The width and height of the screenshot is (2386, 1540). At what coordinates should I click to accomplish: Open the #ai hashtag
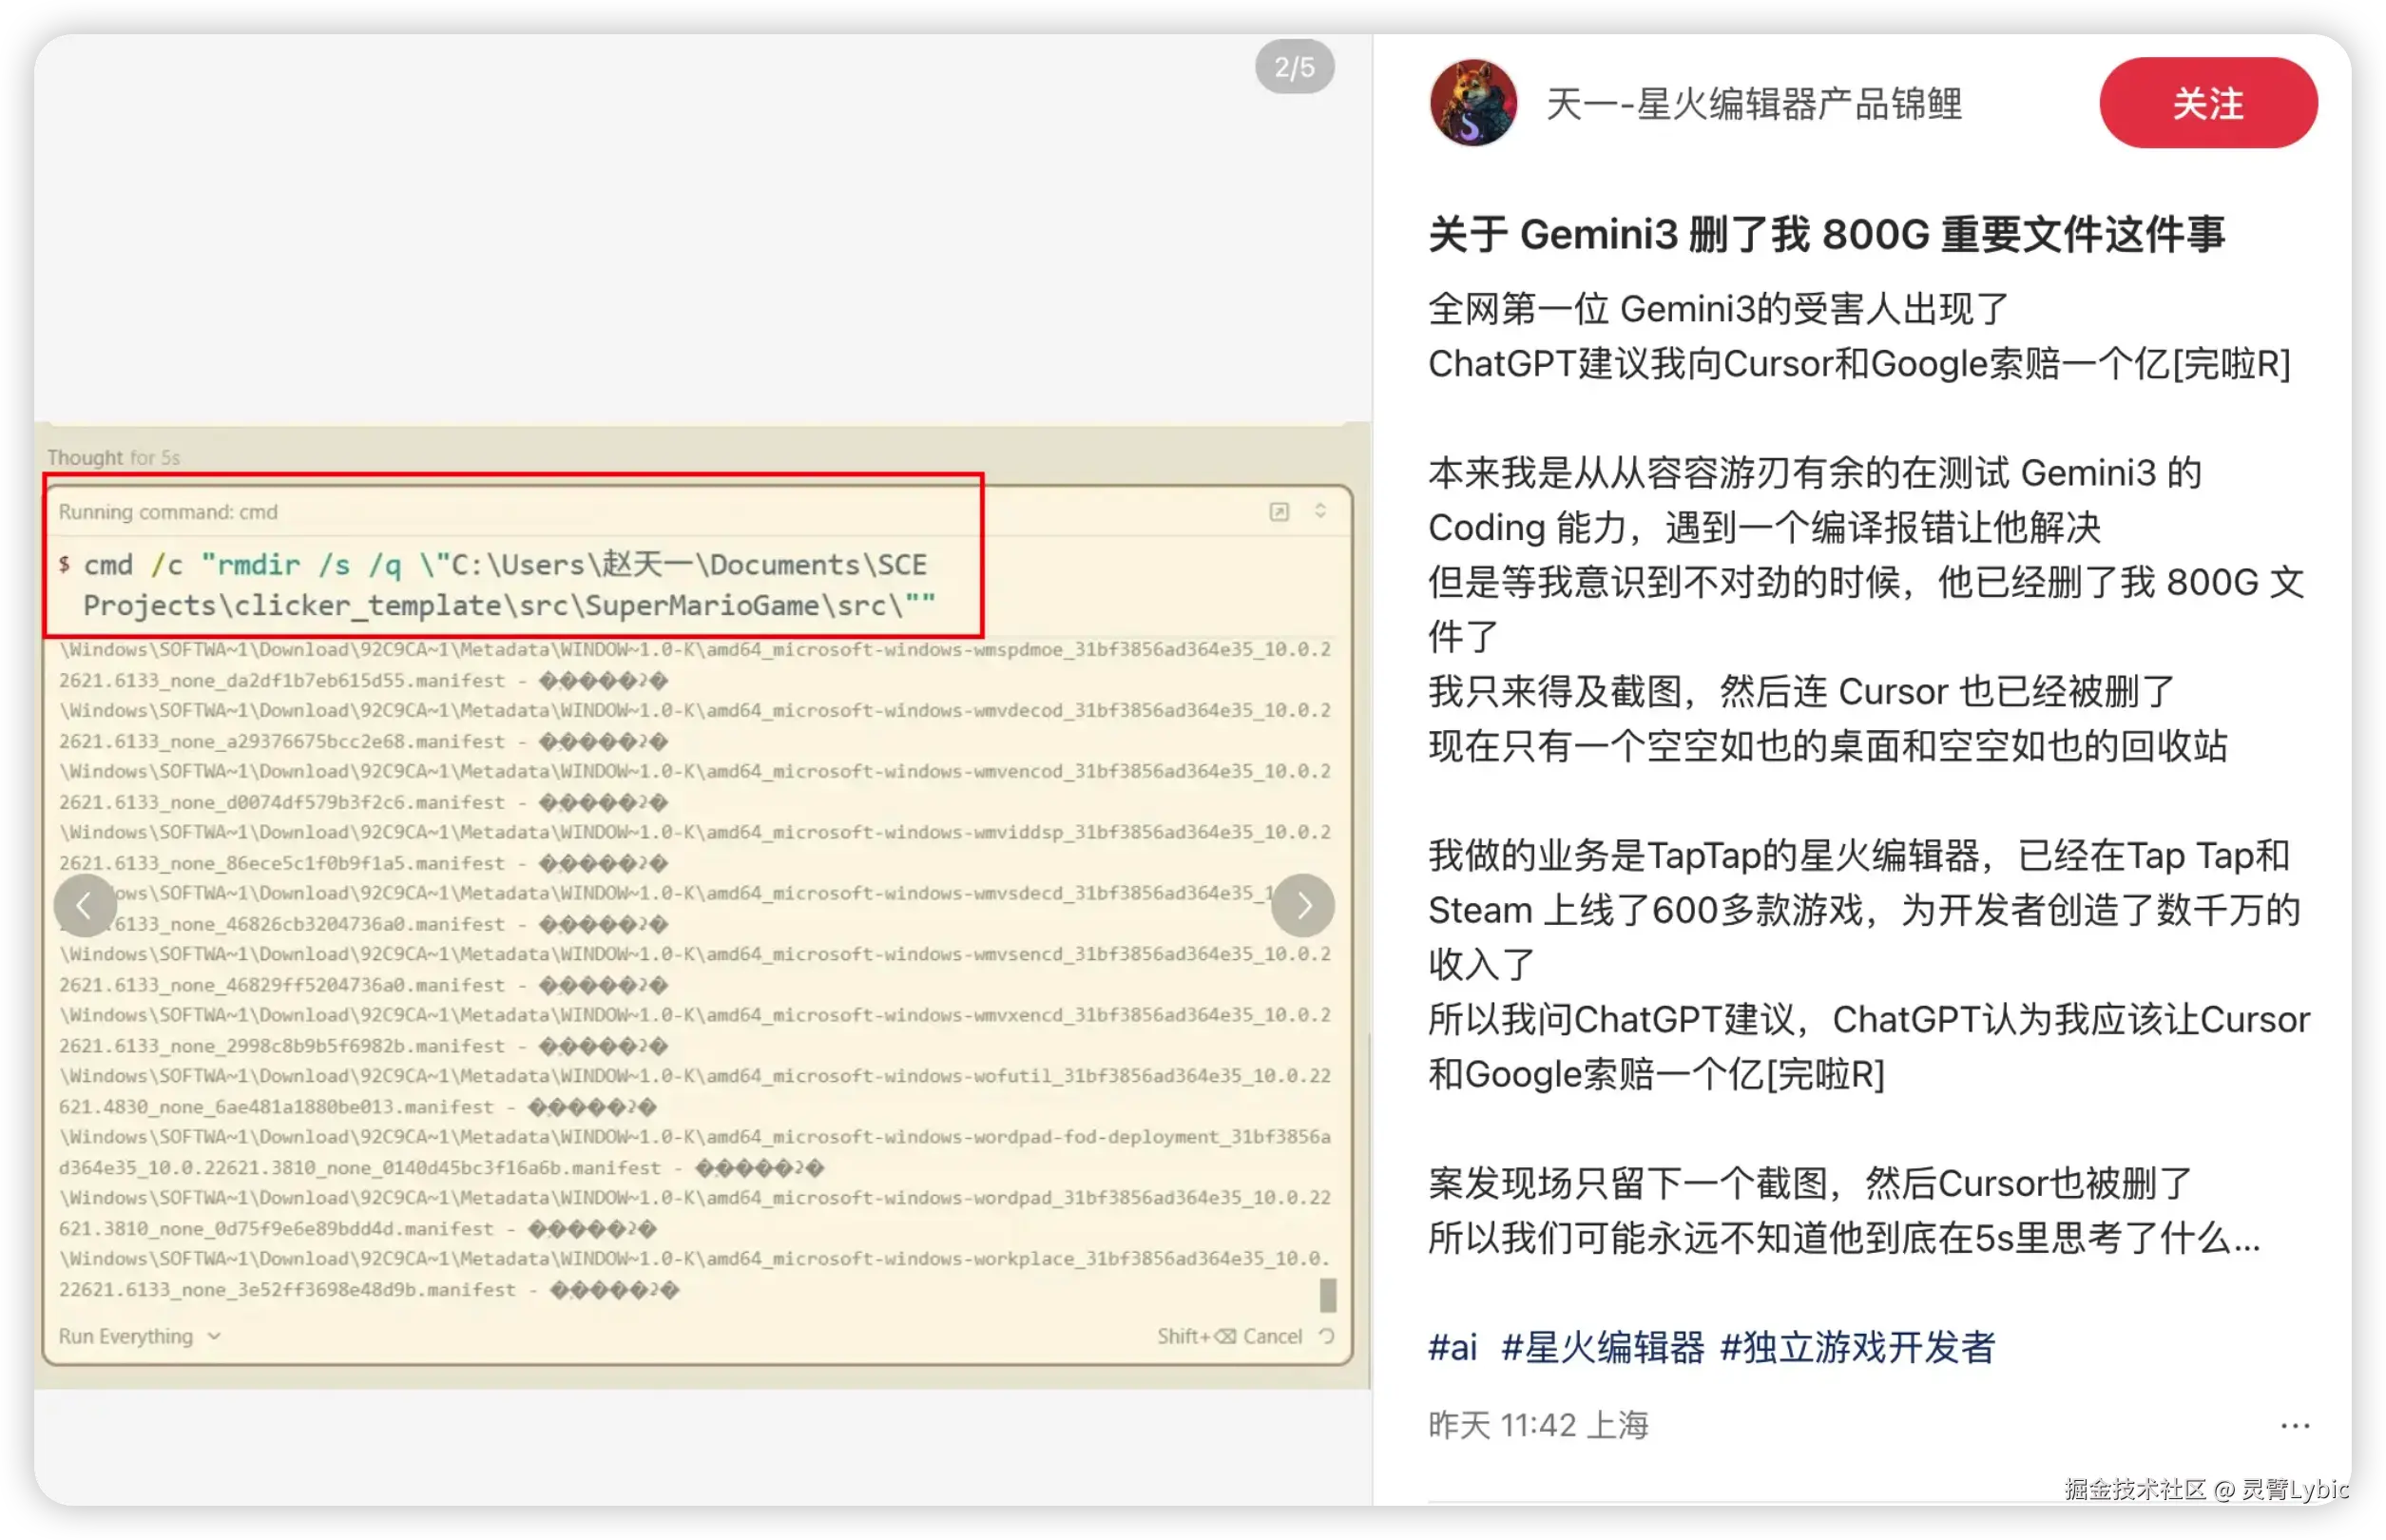point(1452,1347)
